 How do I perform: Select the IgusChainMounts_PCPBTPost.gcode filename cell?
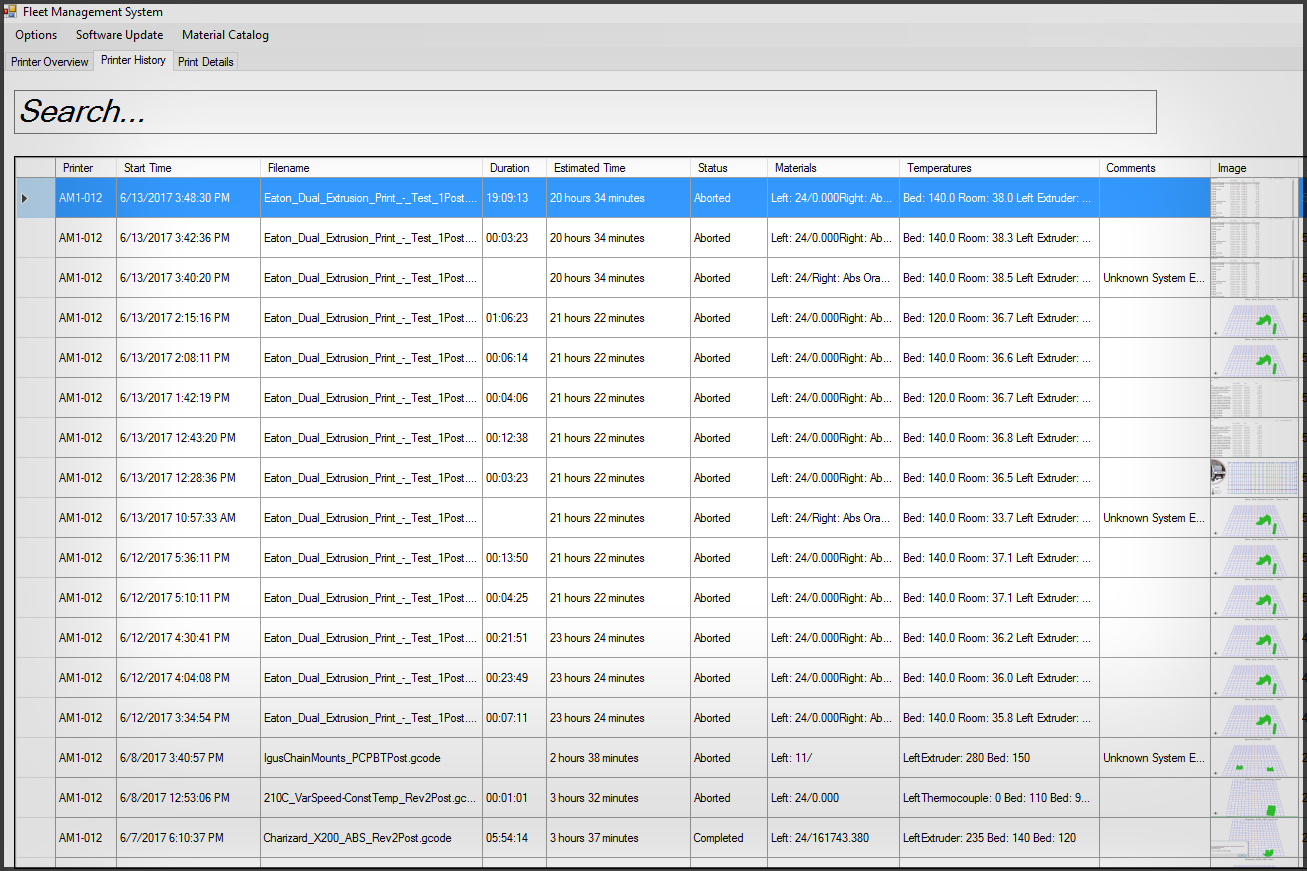[371, 758]
